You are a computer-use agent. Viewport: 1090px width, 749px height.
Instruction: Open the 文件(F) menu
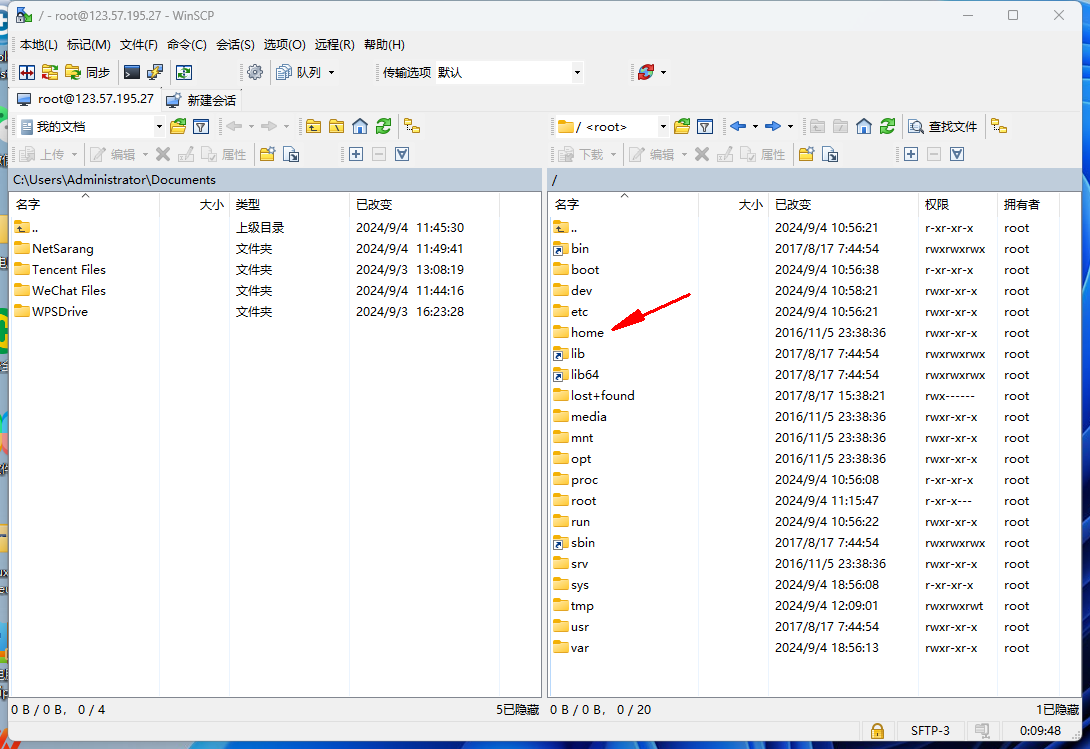138,45
